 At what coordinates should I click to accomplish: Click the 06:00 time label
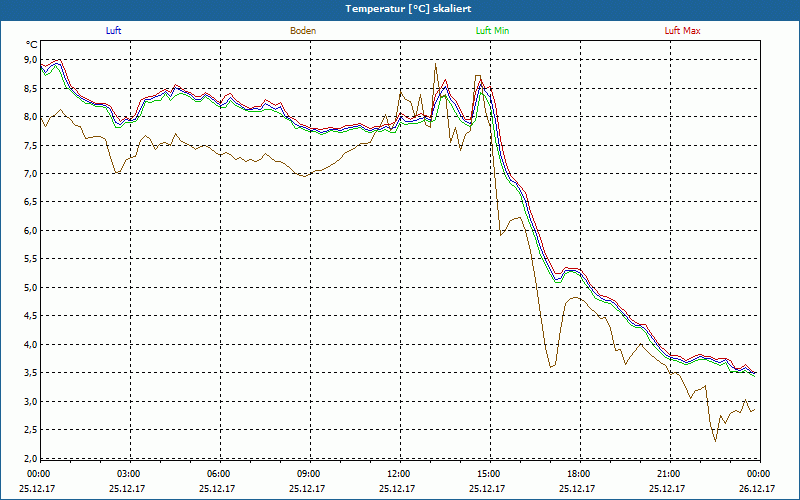[x=219, y=474]
